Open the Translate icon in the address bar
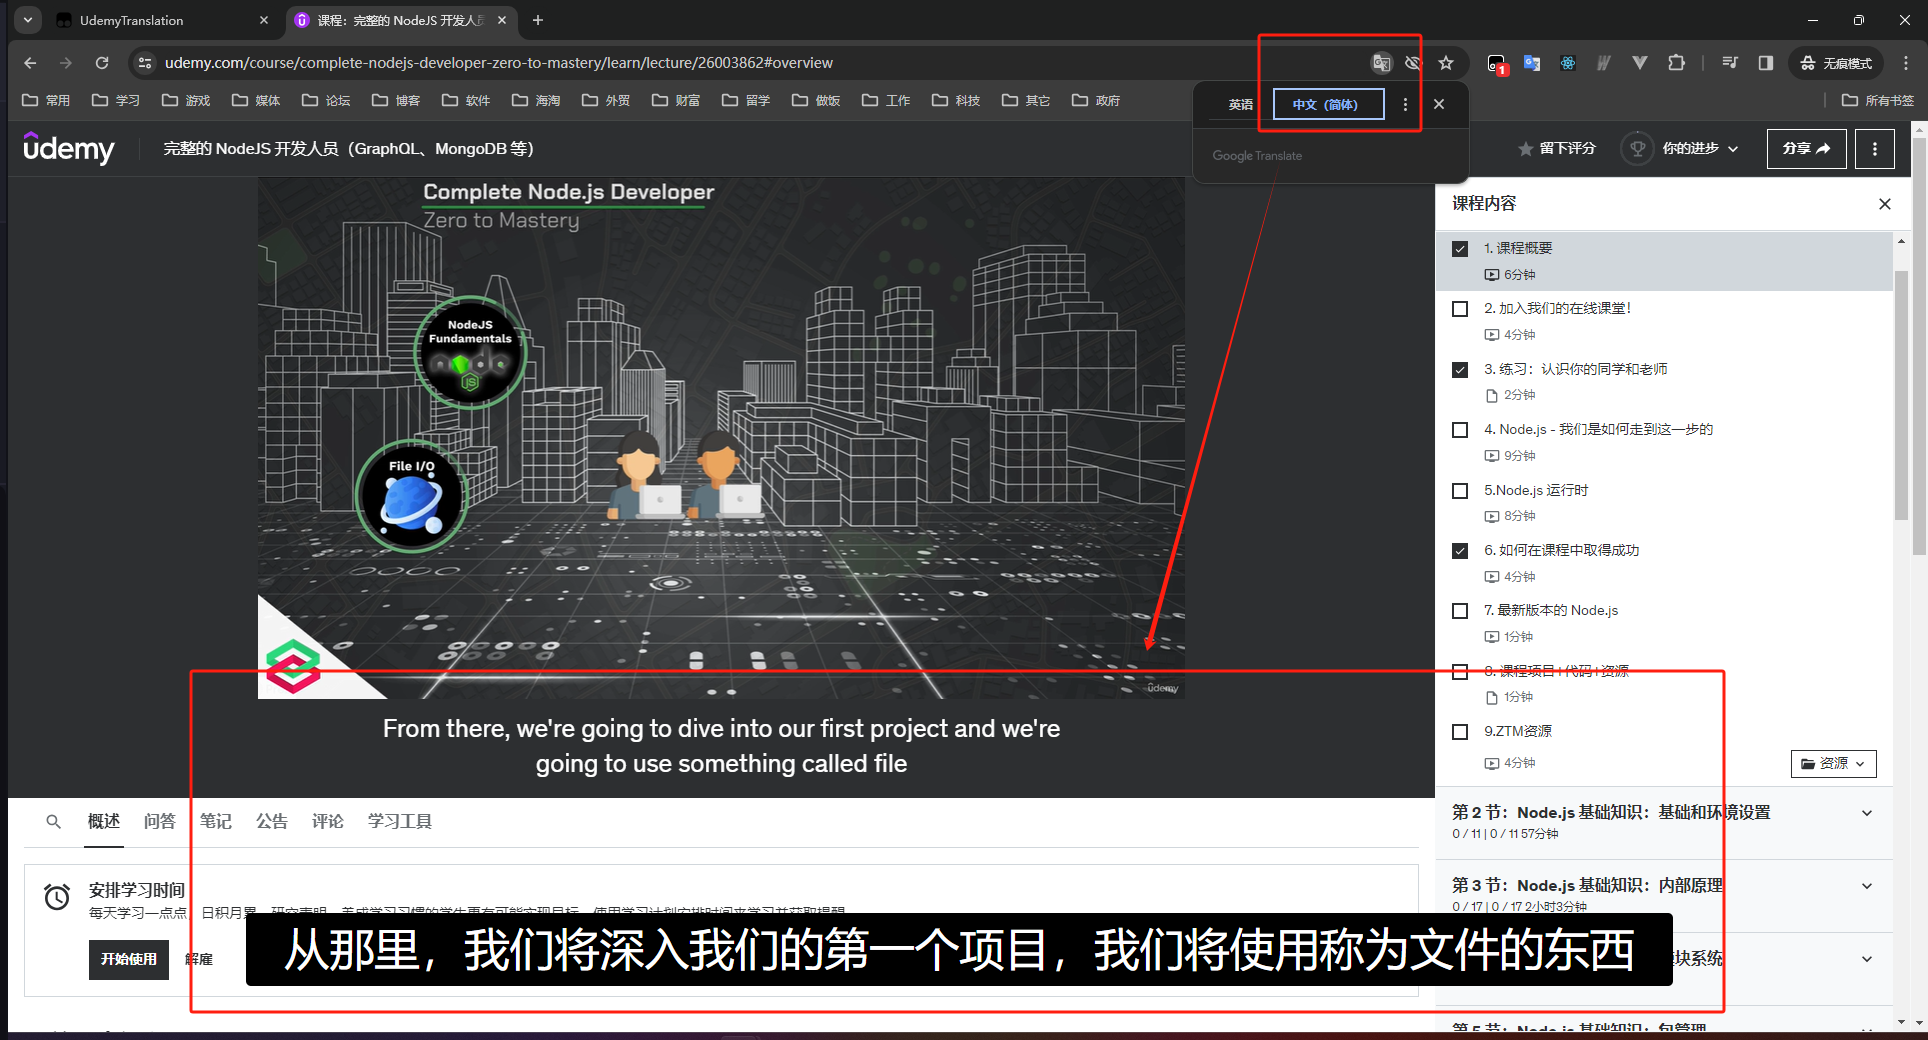1928x1040 pixels. 1381,63
